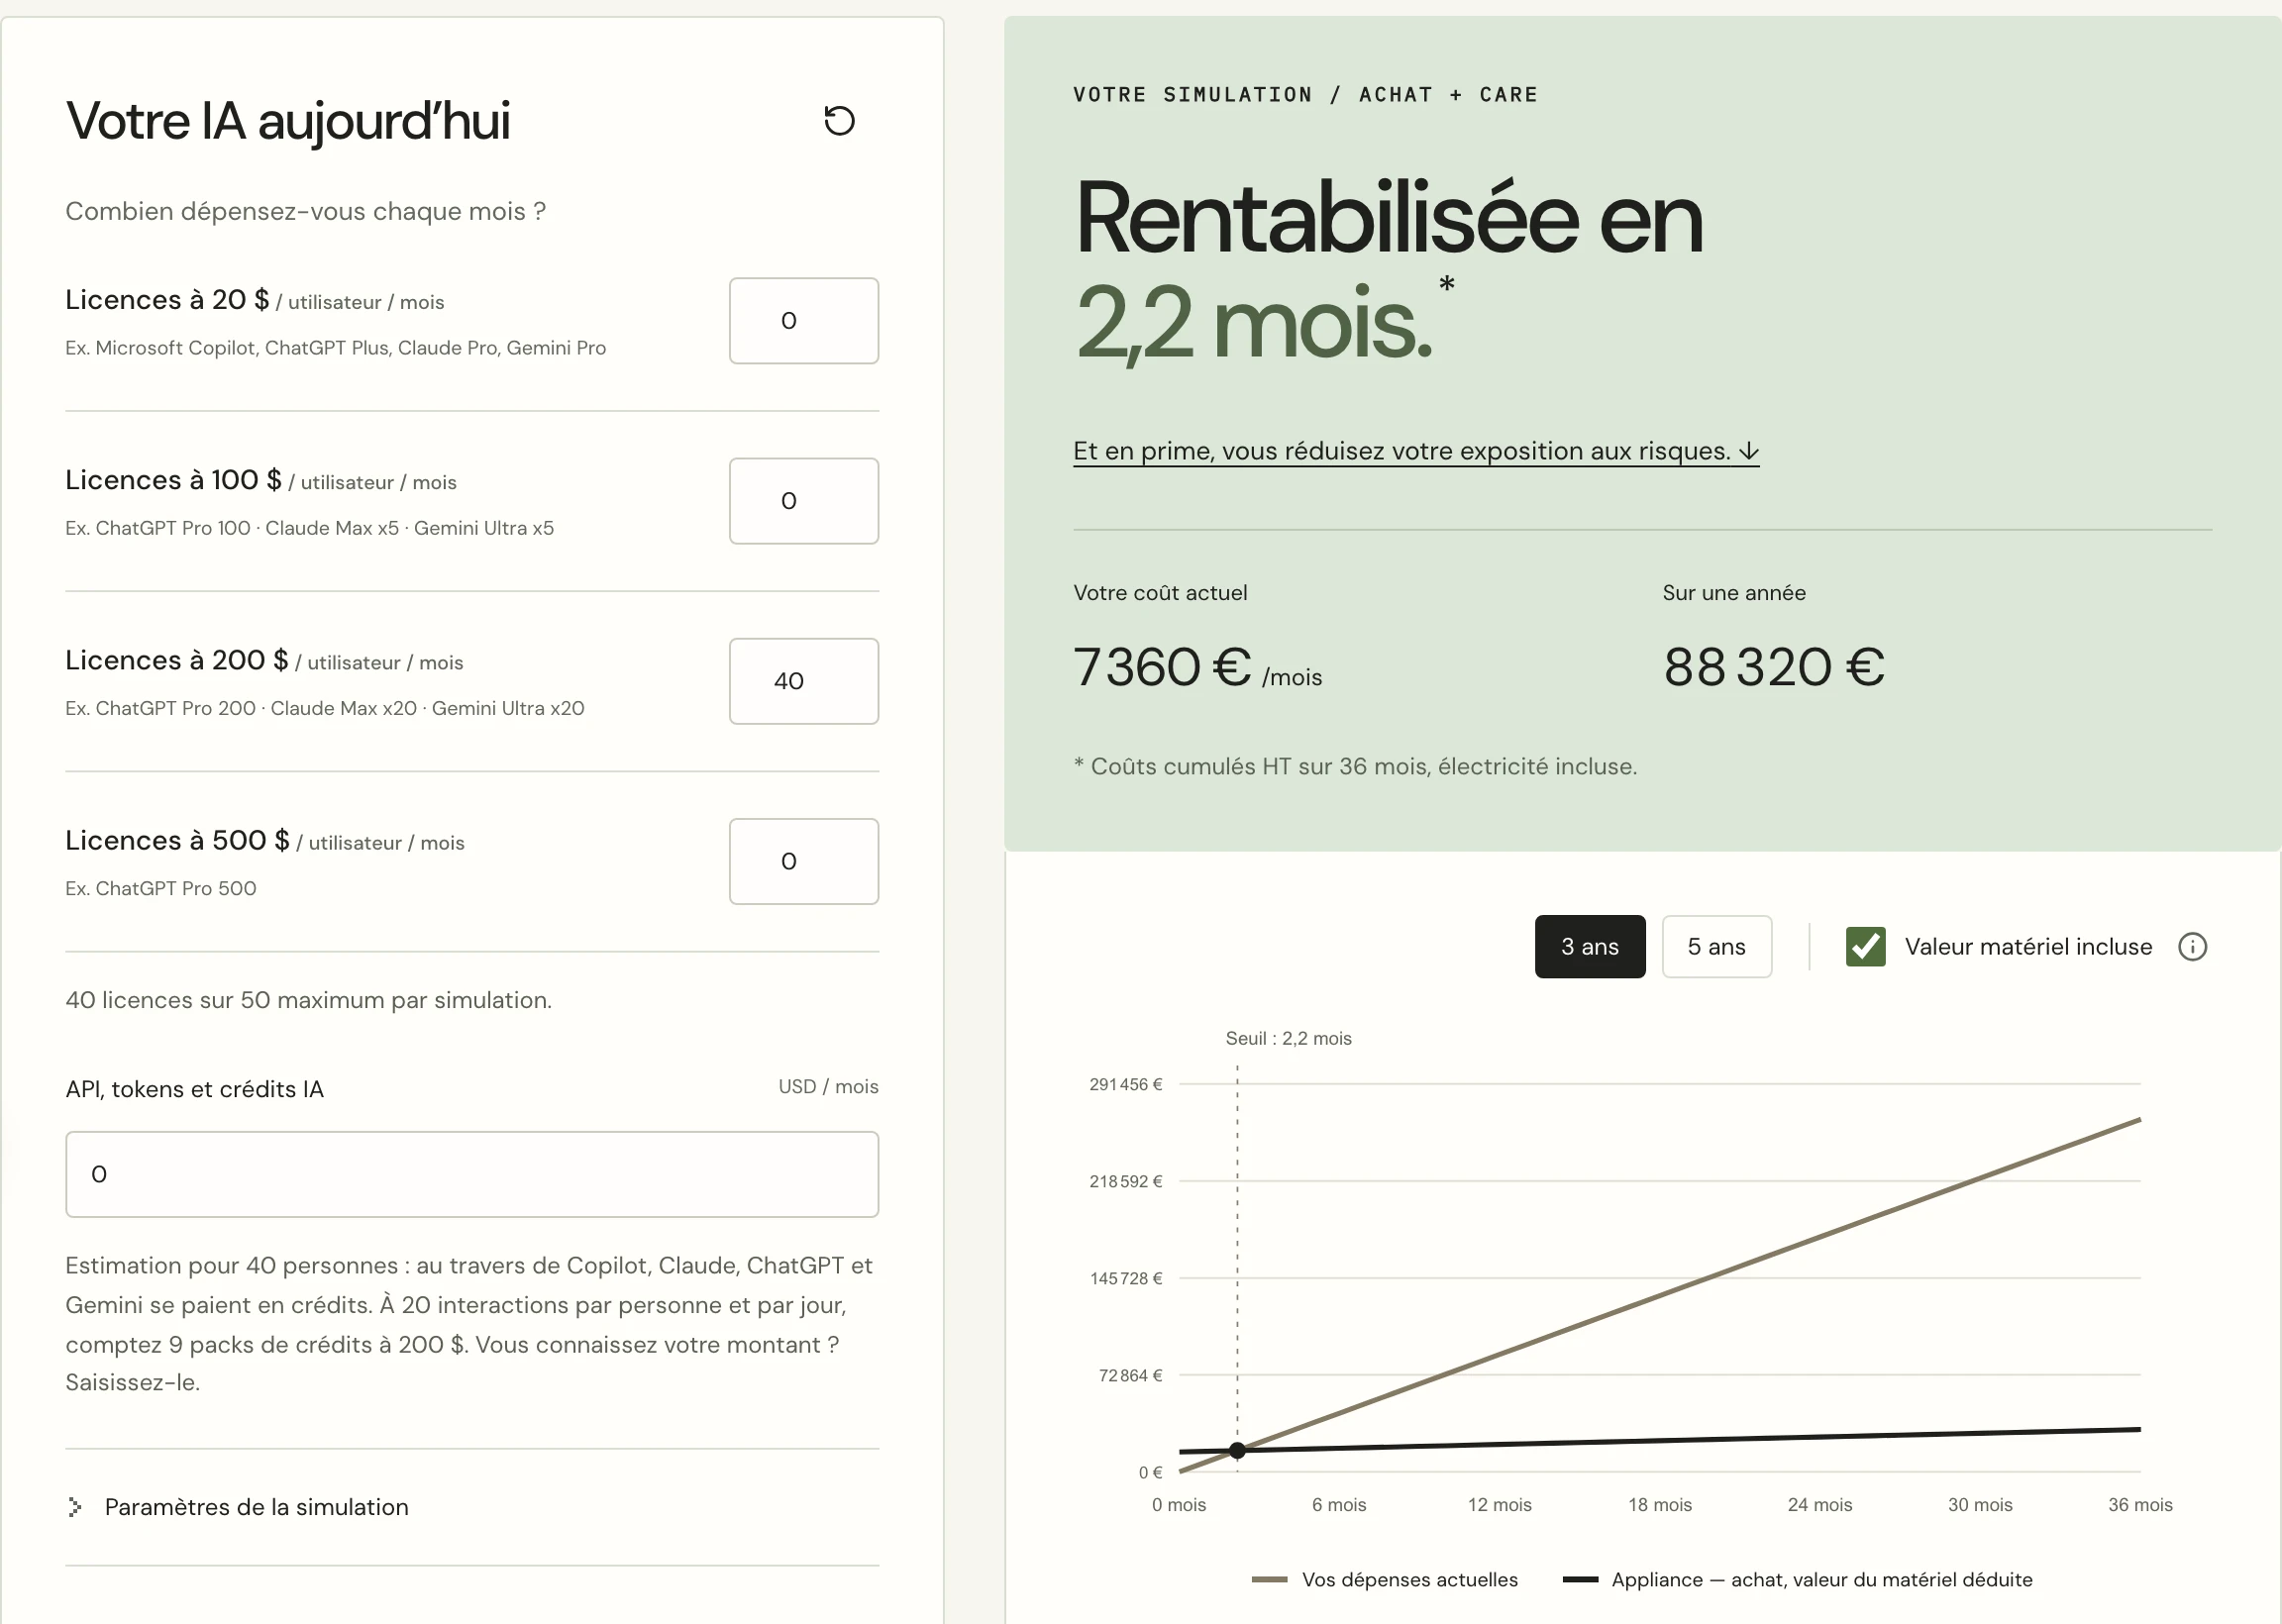
Task: Click the breakeven dot on the chart
Action: coord(1237,1449)
